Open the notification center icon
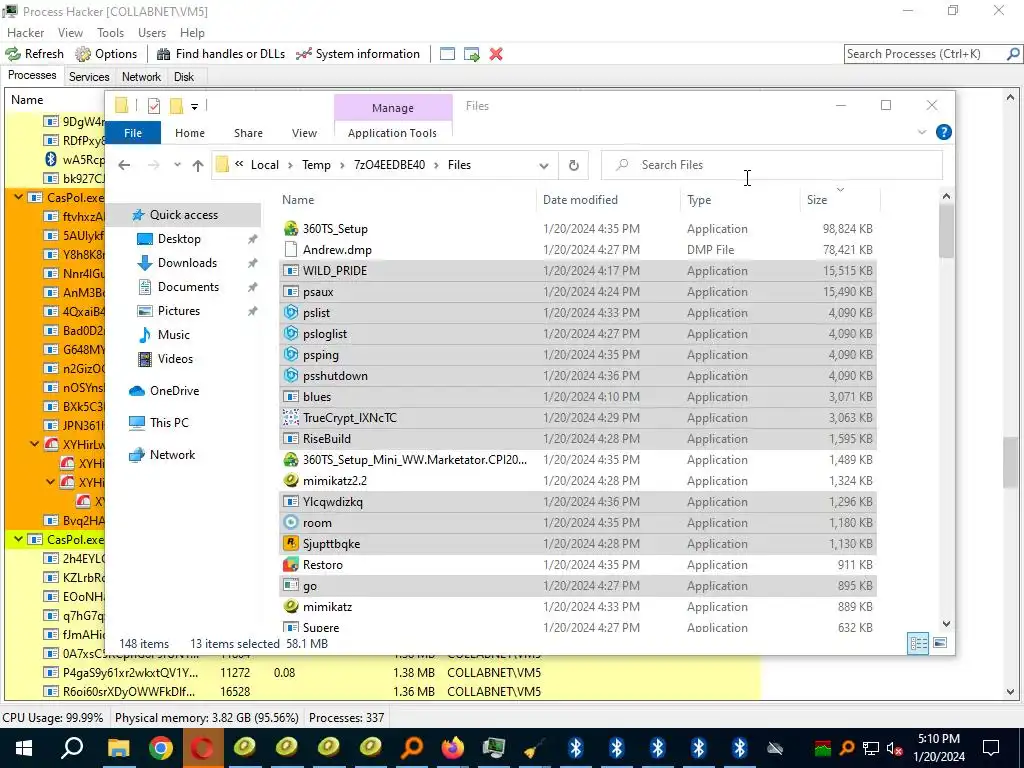The height and width of the screenshot is (768, 1024). pyautogui.click(x=991, y=748)
